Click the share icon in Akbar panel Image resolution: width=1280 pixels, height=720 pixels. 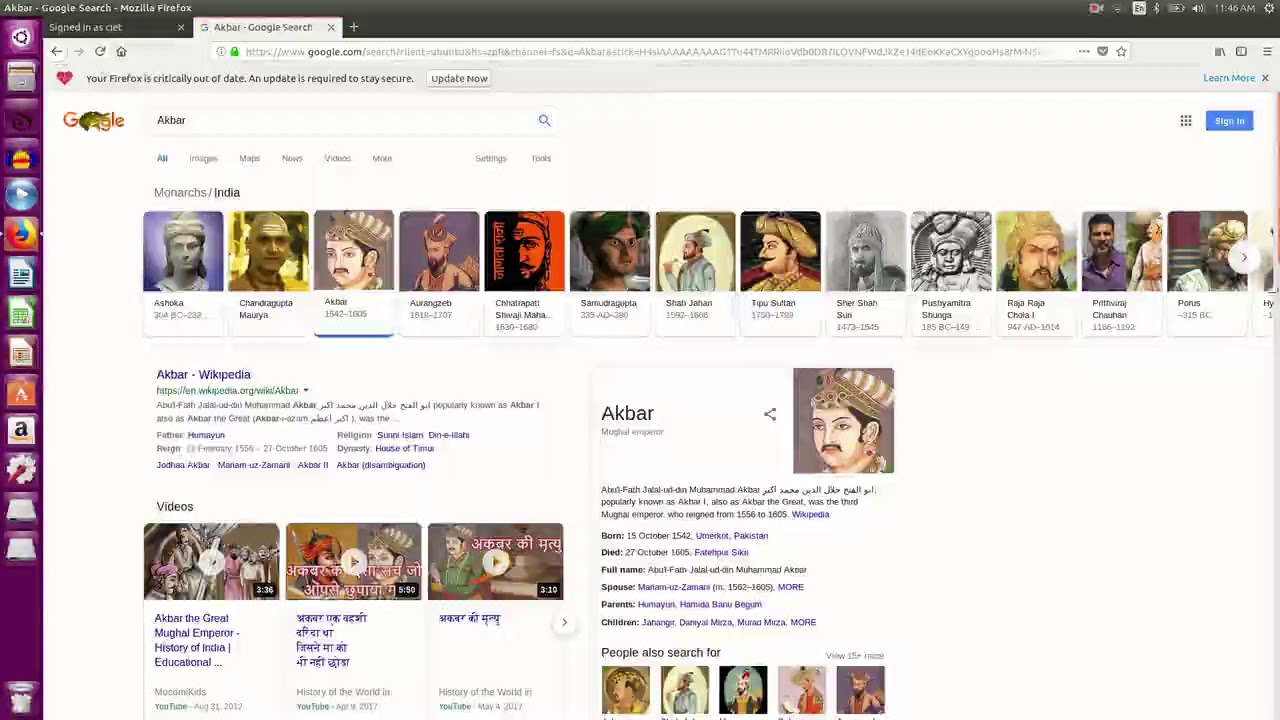pyautogui.click(x=770, y=414)
